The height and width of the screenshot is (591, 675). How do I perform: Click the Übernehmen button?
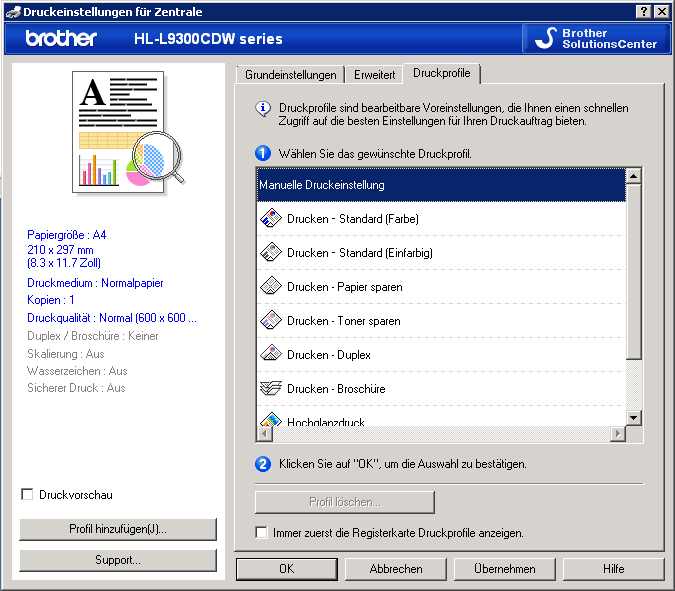(x=505, y=569)
